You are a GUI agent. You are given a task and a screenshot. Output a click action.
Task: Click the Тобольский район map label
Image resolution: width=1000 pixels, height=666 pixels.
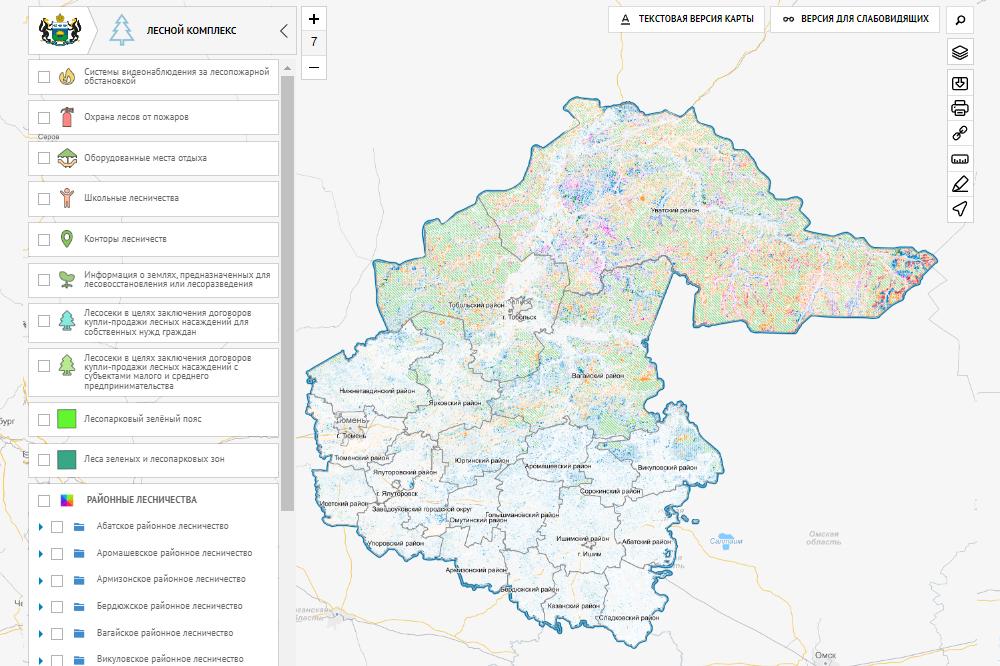pos(476,305)
